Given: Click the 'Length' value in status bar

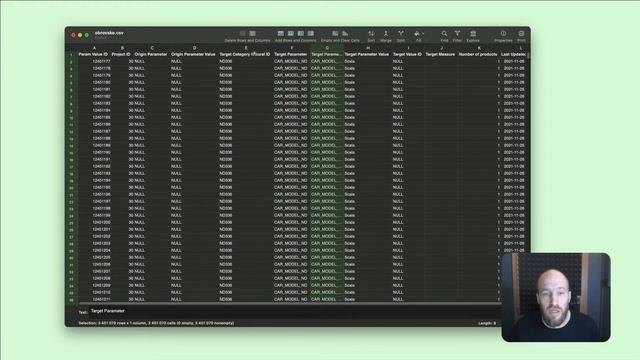Looking at the screenshot, I should coord(487,323).
